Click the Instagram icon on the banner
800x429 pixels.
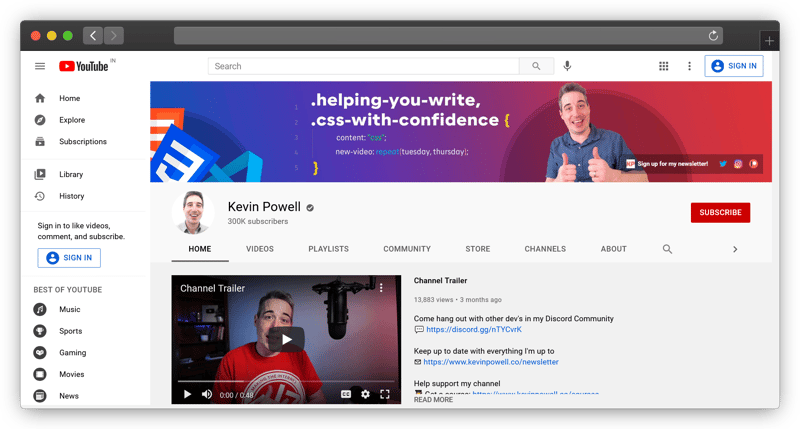point(738,164)
